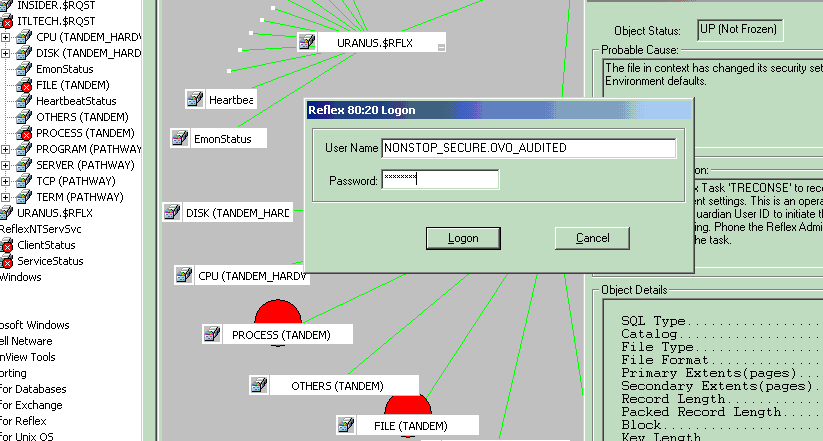Screen dimensions: 823x441
Task: Expand the TCP (PATHWAY) tree node
Action: click(5, 181)
